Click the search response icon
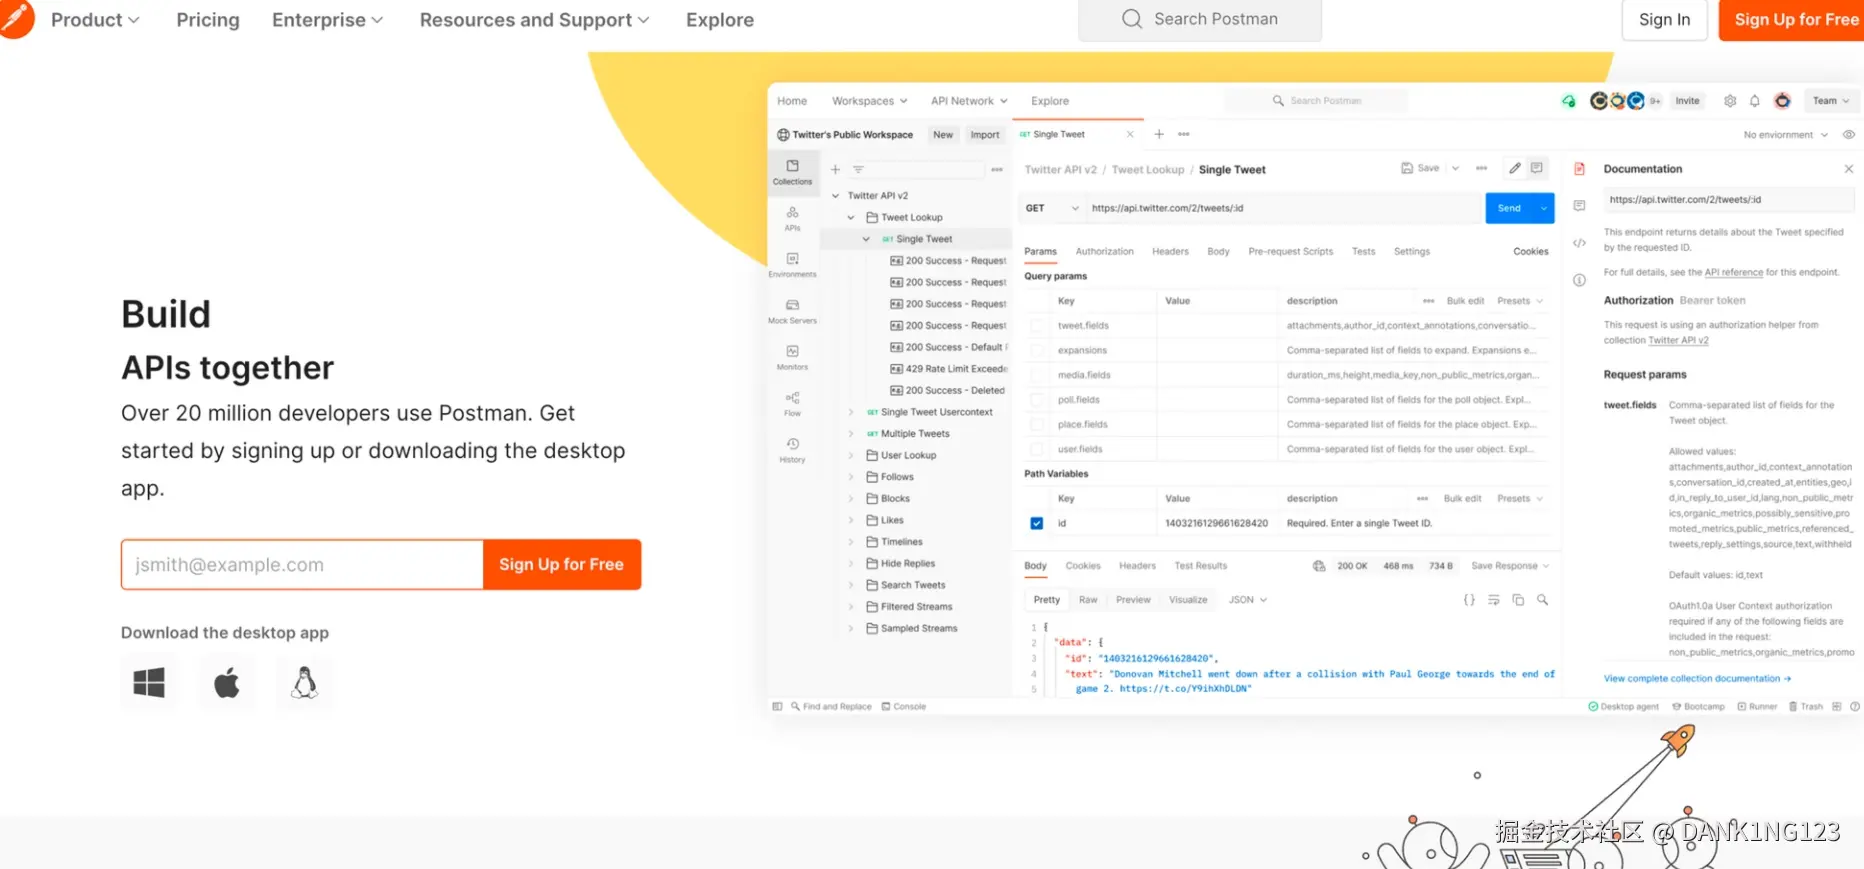The width and height of the screenshot is (1864, 869). point(1543,600)
